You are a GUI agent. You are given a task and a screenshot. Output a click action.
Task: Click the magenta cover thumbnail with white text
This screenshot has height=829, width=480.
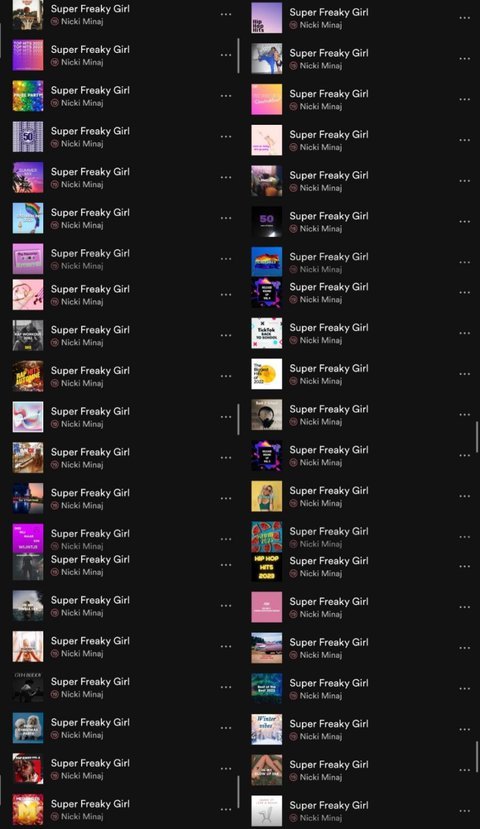tap(28, 538)
